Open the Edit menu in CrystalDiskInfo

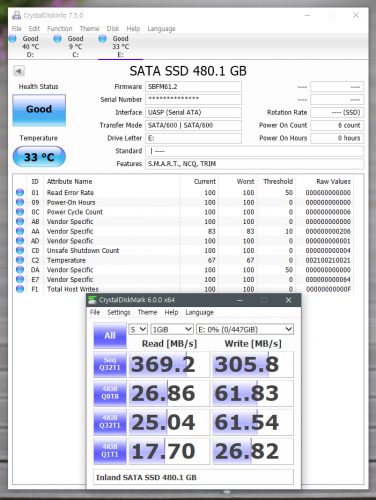pos(34,29)
